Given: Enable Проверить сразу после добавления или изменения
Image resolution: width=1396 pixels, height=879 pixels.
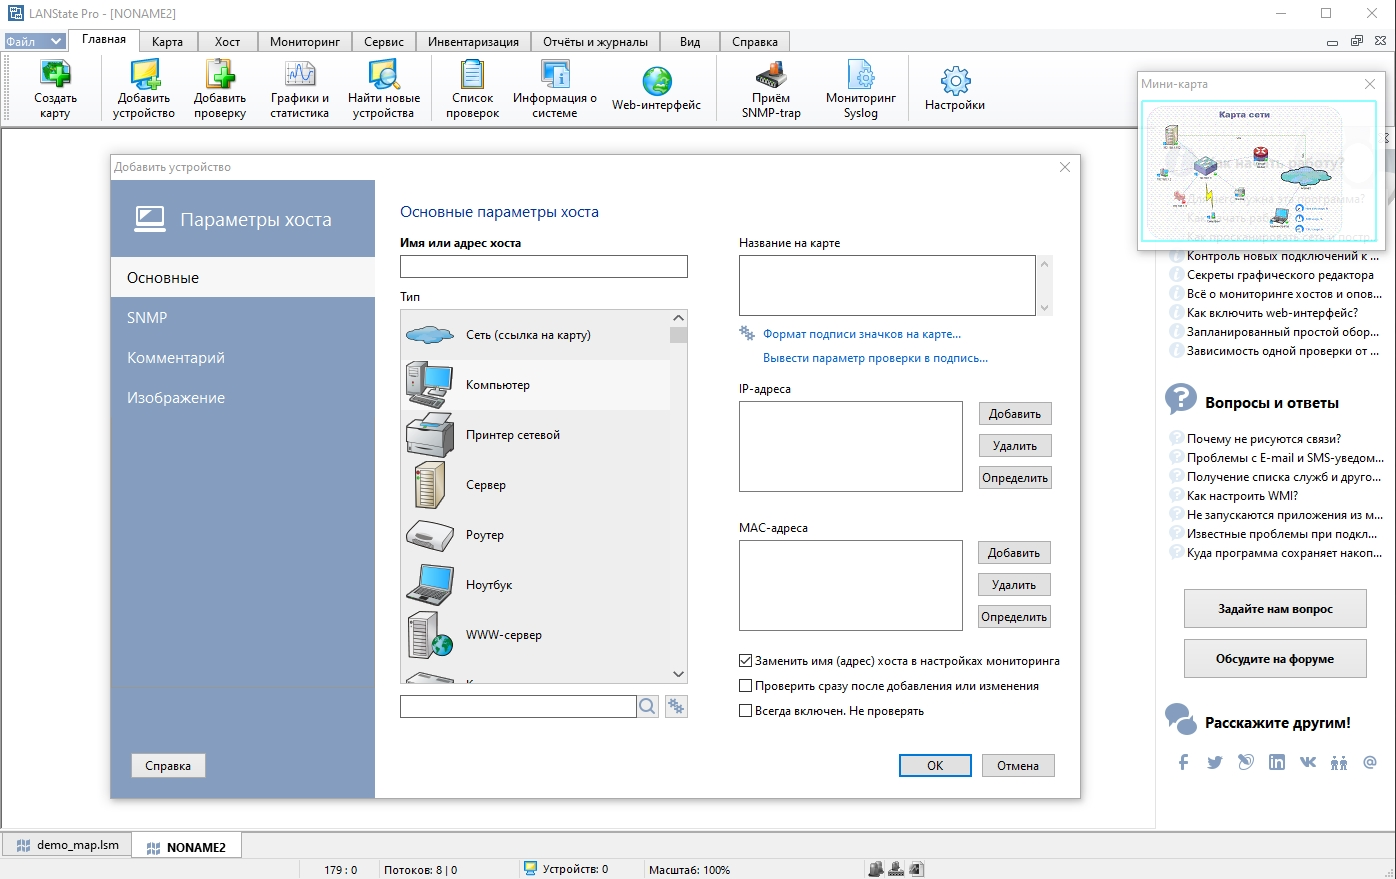Looking at the screenshot, I should click(745, 686).
